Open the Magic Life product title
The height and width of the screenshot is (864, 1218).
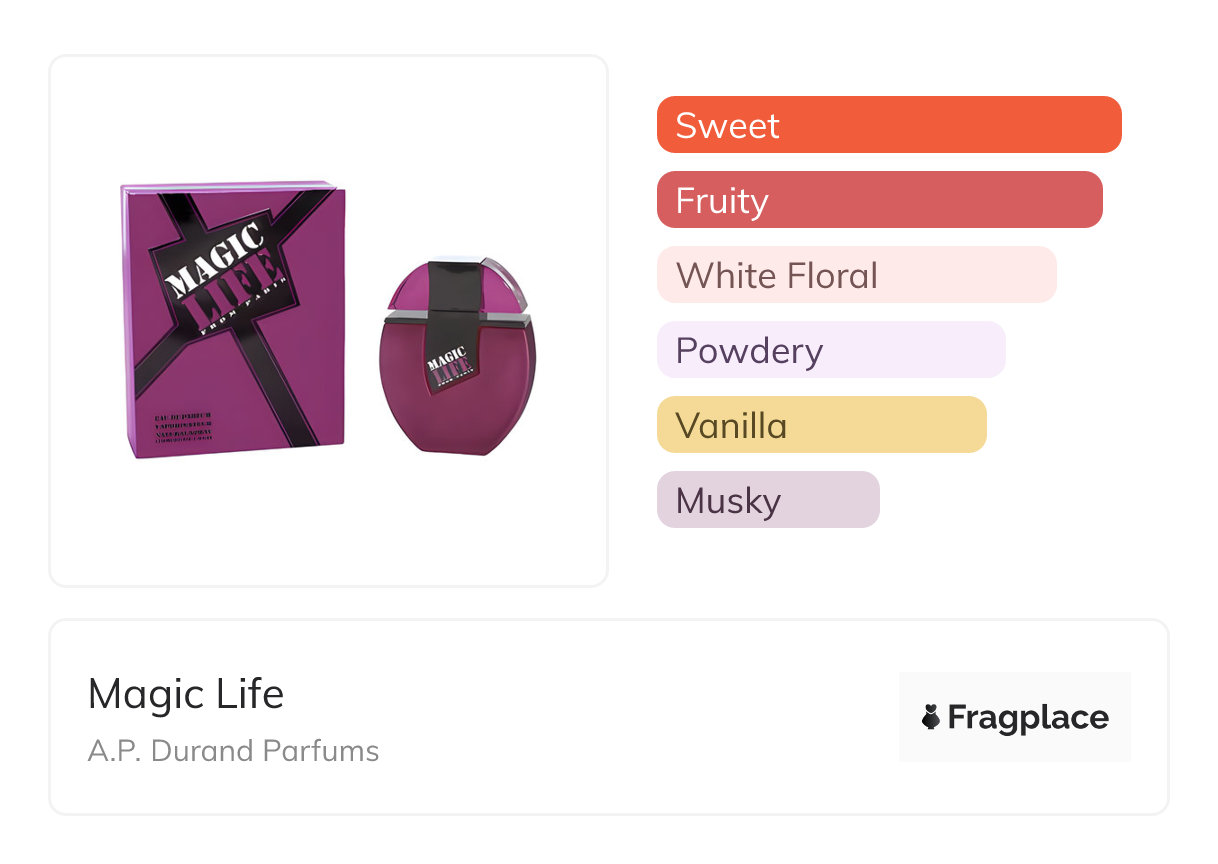pyautogui.click(x=186, y=693)
